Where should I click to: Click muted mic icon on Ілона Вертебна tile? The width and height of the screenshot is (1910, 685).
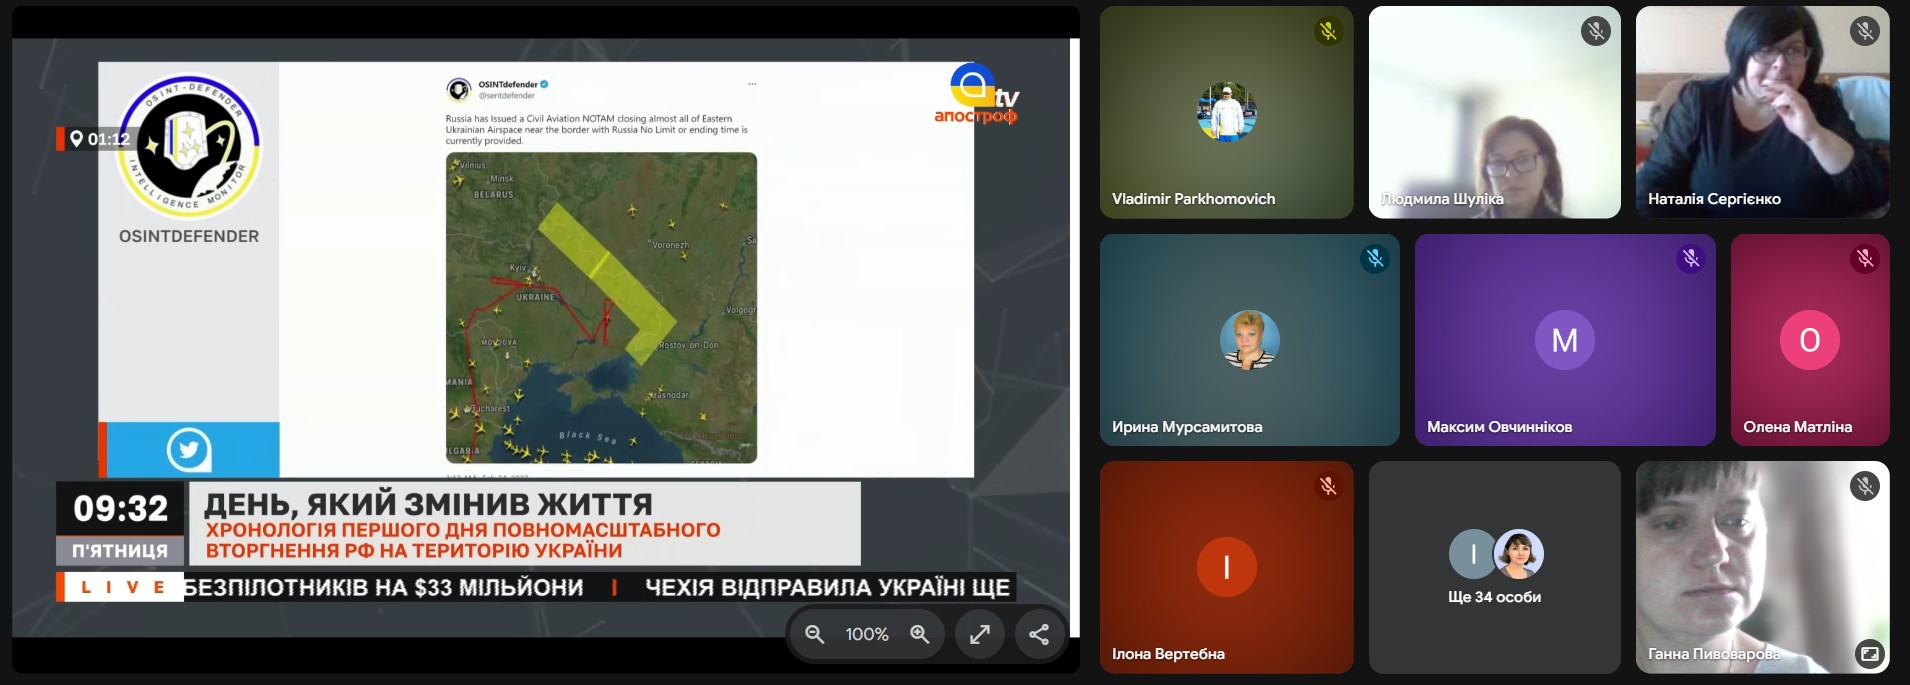coord(1328,486)
